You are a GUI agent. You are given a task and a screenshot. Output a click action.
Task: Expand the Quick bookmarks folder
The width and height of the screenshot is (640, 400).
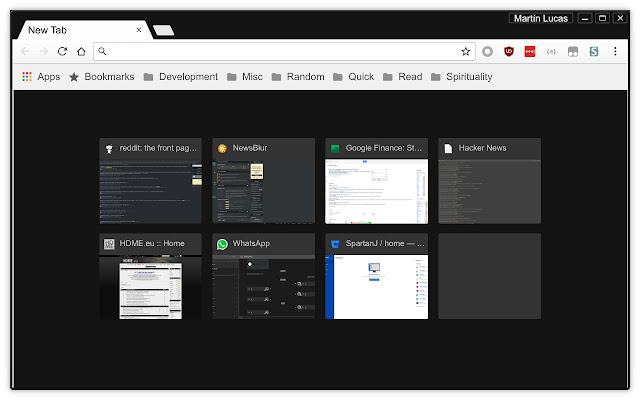(x=353, y=77)
